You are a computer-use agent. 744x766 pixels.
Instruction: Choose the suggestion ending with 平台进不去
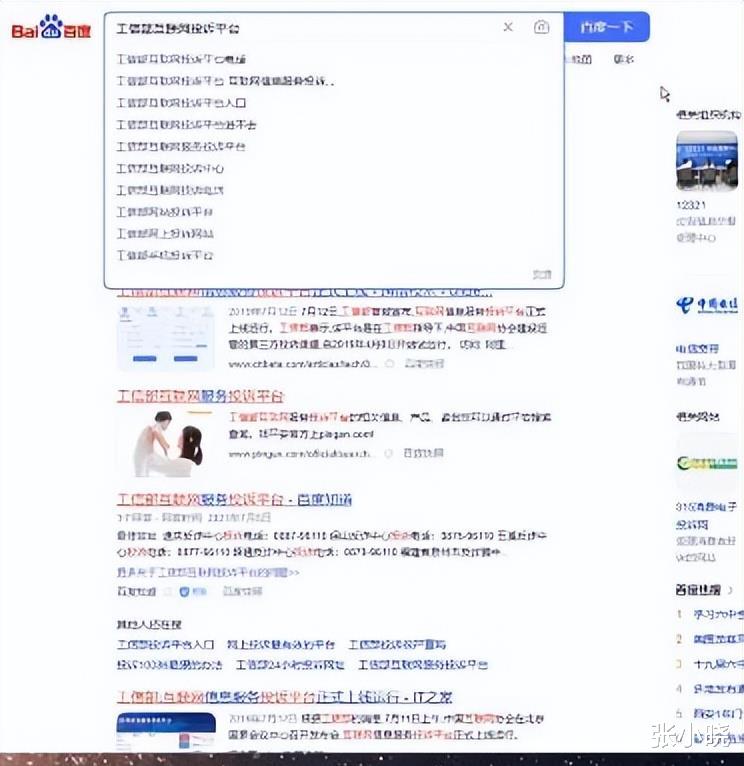tap(186, 125)
